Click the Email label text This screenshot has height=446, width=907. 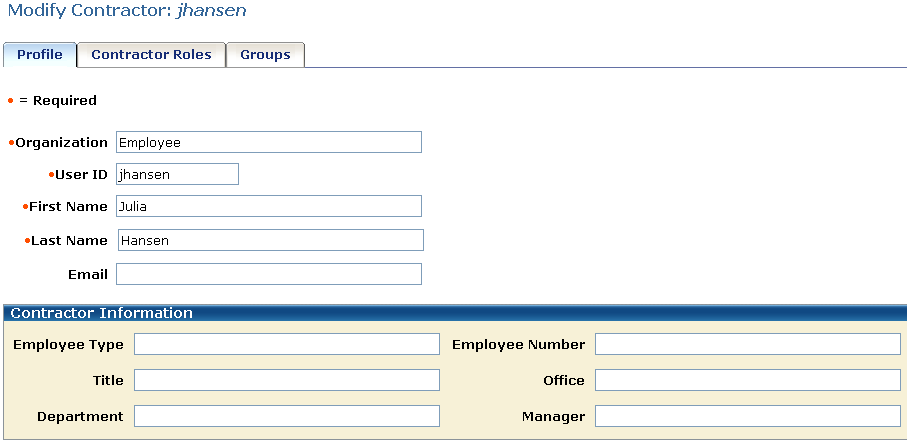88,274
